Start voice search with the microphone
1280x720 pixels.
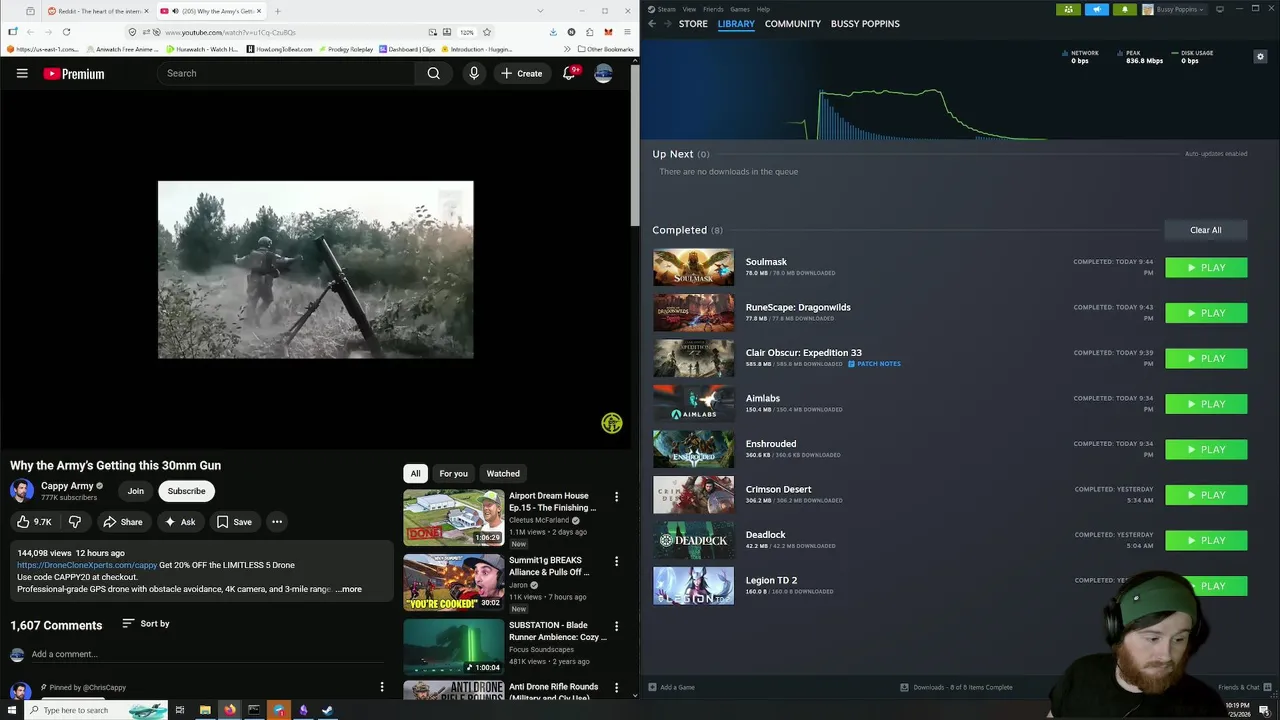tap(474, 73)
